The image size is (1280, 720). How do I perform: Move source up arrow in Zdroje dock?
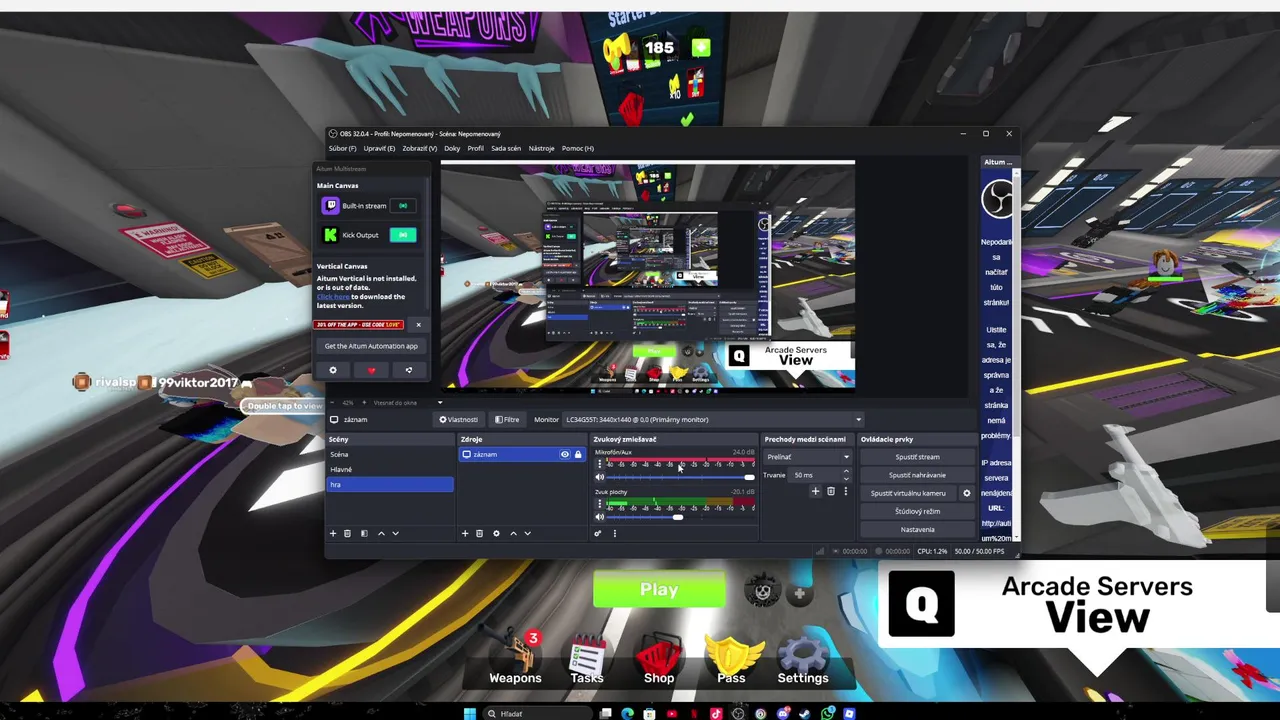(x=513, y=533)
